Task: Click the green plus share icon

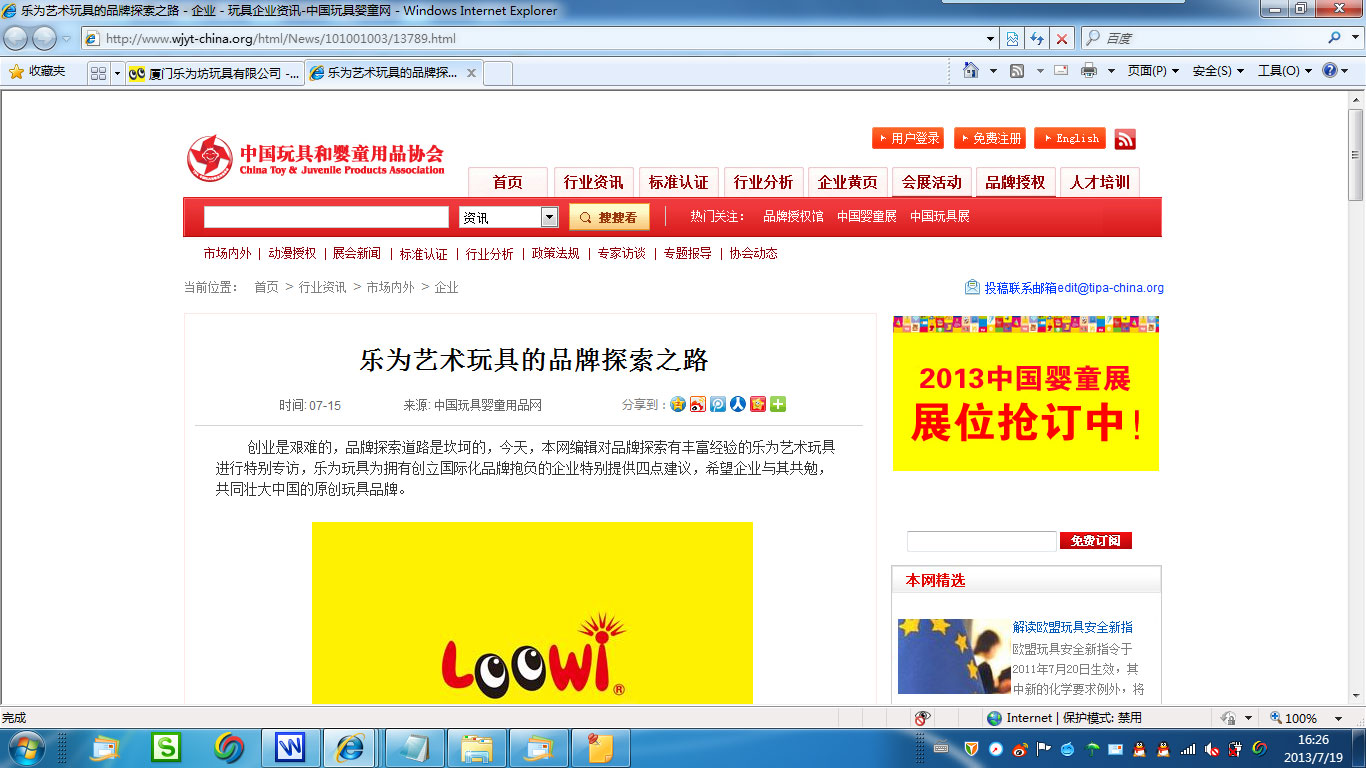Action: click(x=778, y=404)
